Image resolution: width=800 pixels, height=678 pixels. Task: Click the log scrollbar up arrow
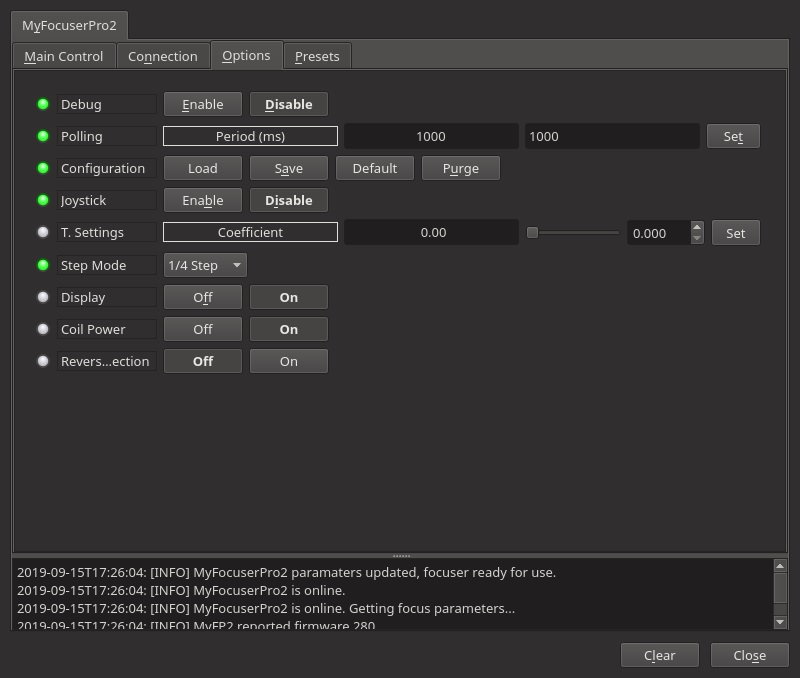780,566
